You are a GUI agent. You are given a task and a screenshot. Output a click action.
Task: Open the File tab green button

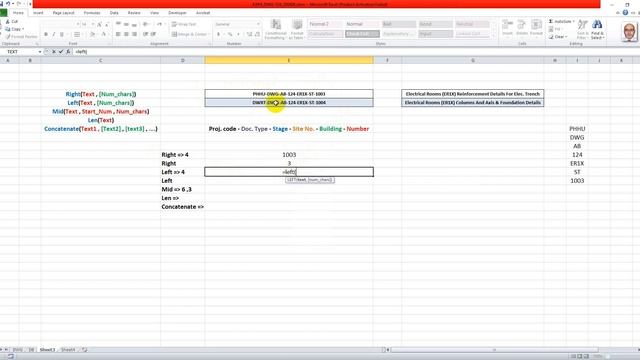pos(4,13)
